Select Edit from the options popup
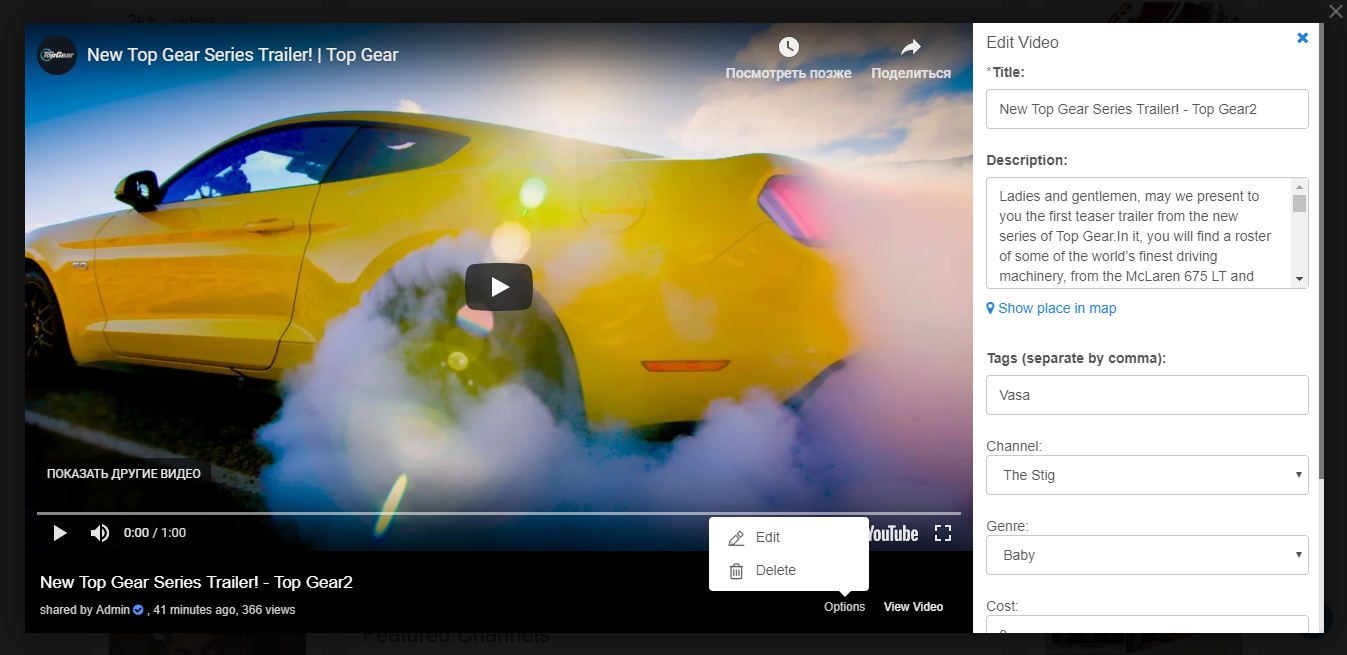This screenshot has height=655, width=1347. (767, 538)
